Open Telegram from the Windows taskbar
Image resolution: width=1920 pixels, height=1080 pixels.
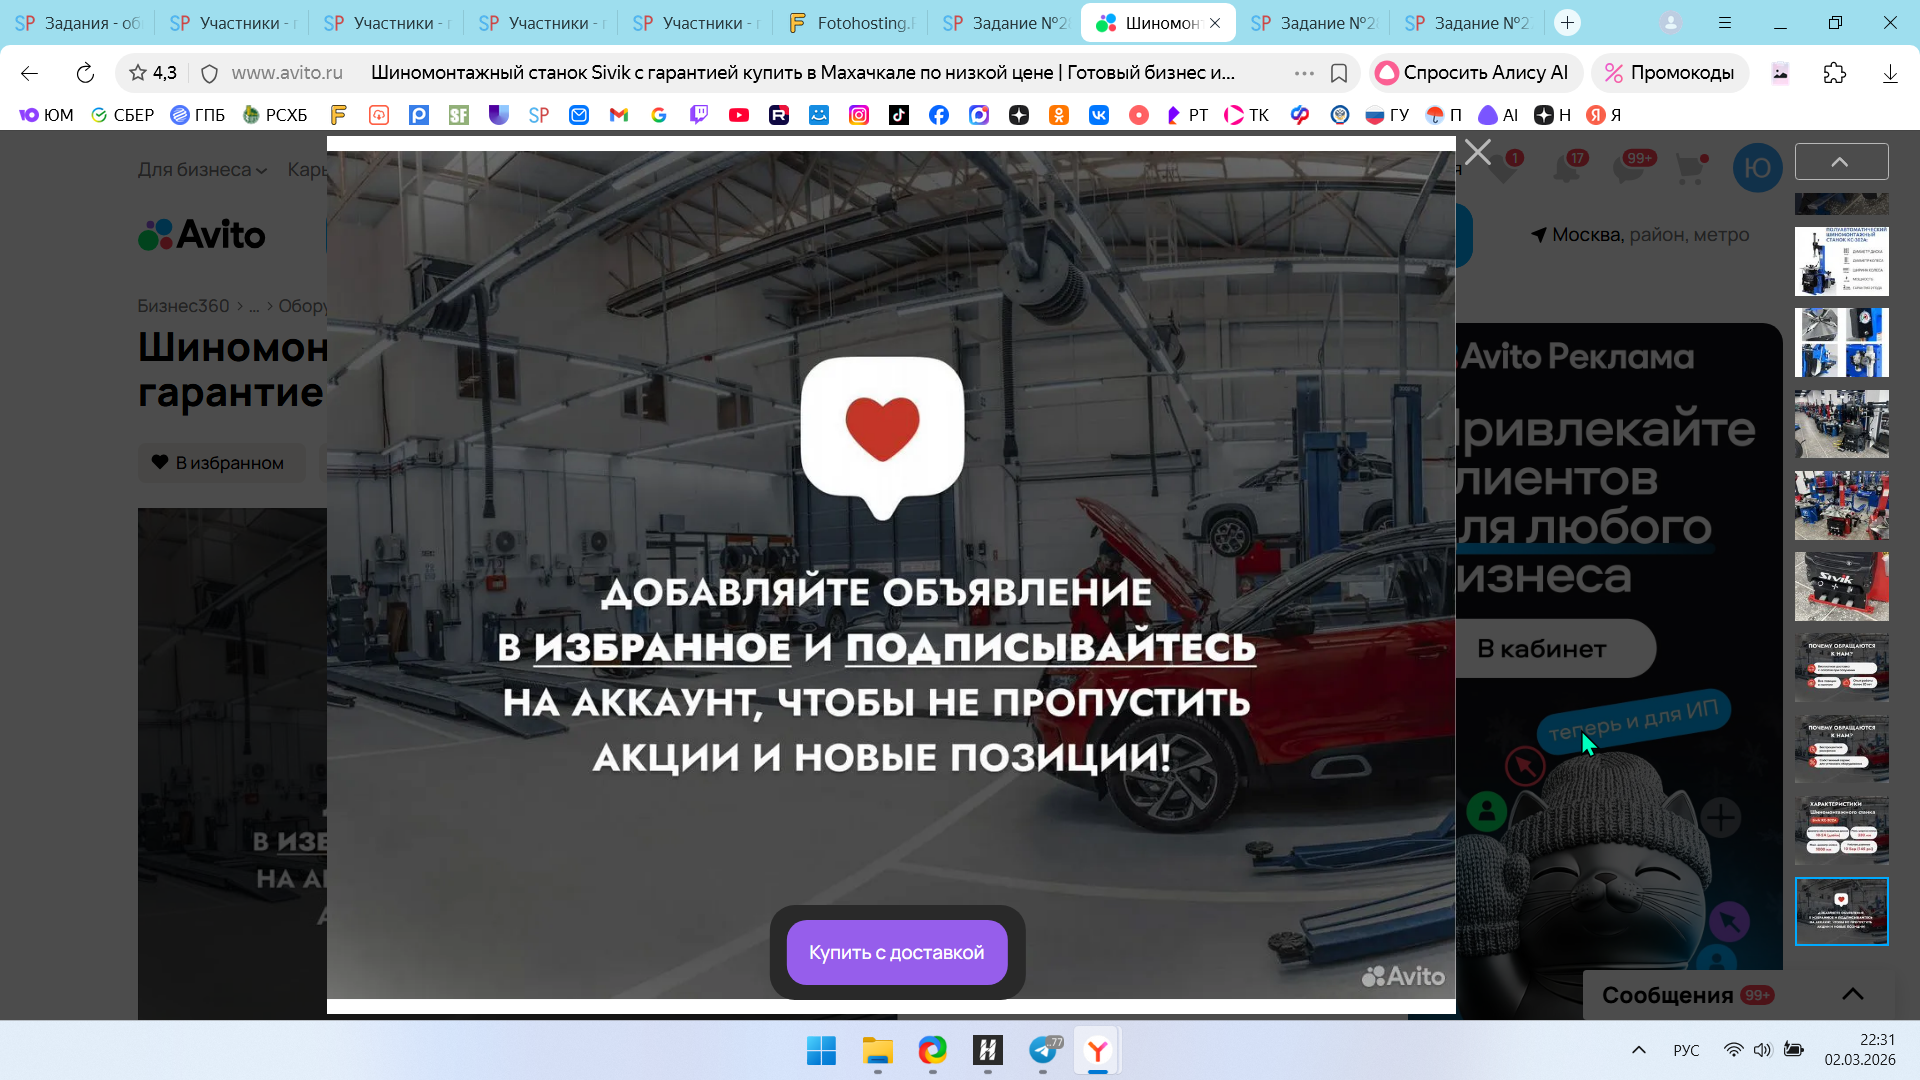pos(1043,1050)
